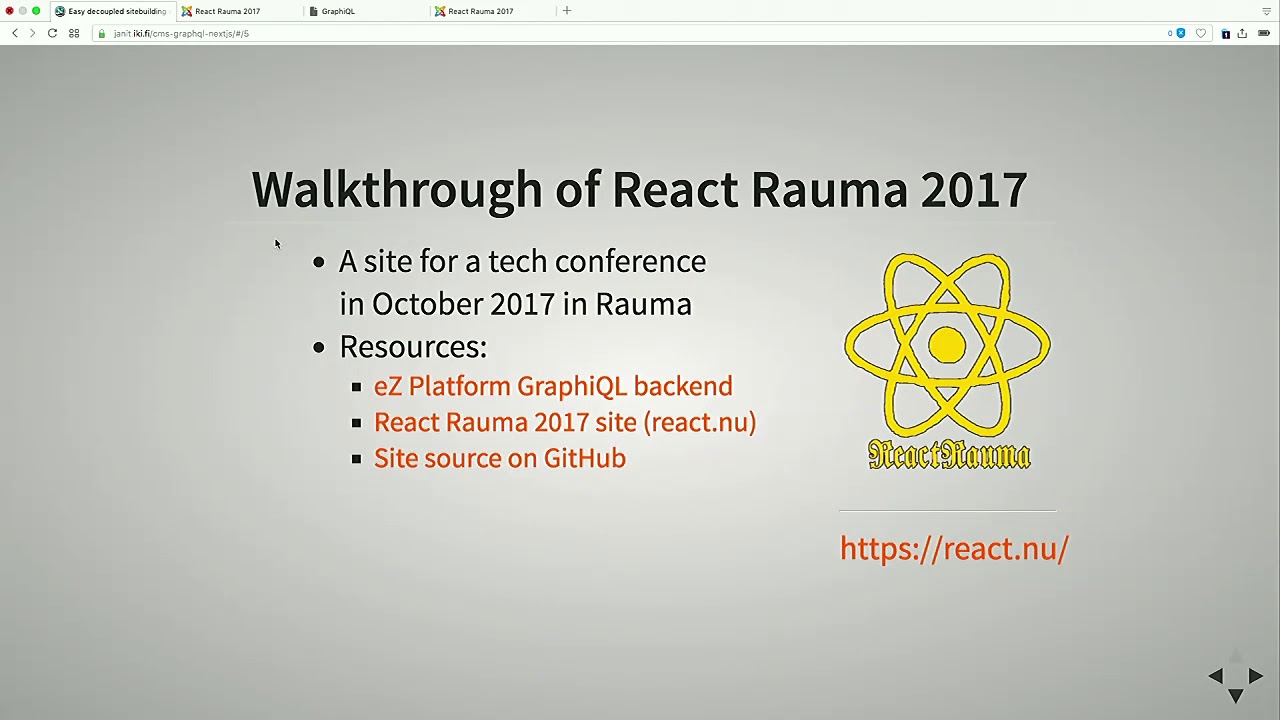Open the React Rauma 2017 site (react.nu) link
1280x720 pixels.
pos(565,422)
